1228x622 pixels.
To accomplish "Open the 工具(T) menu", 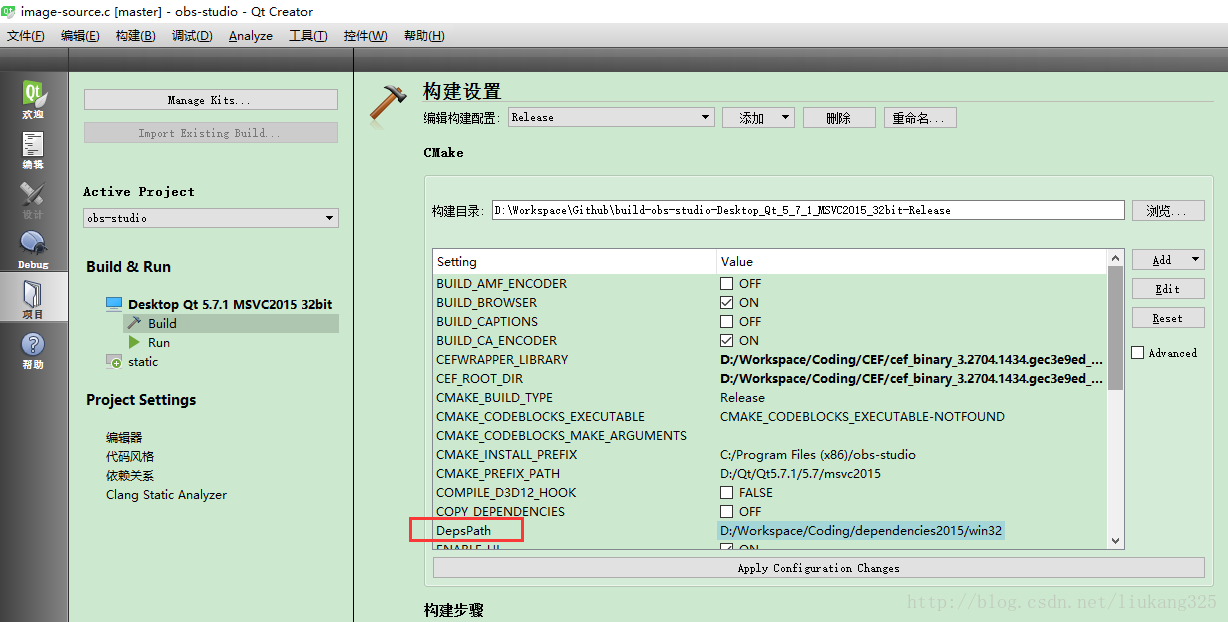I will click(308, 36).
